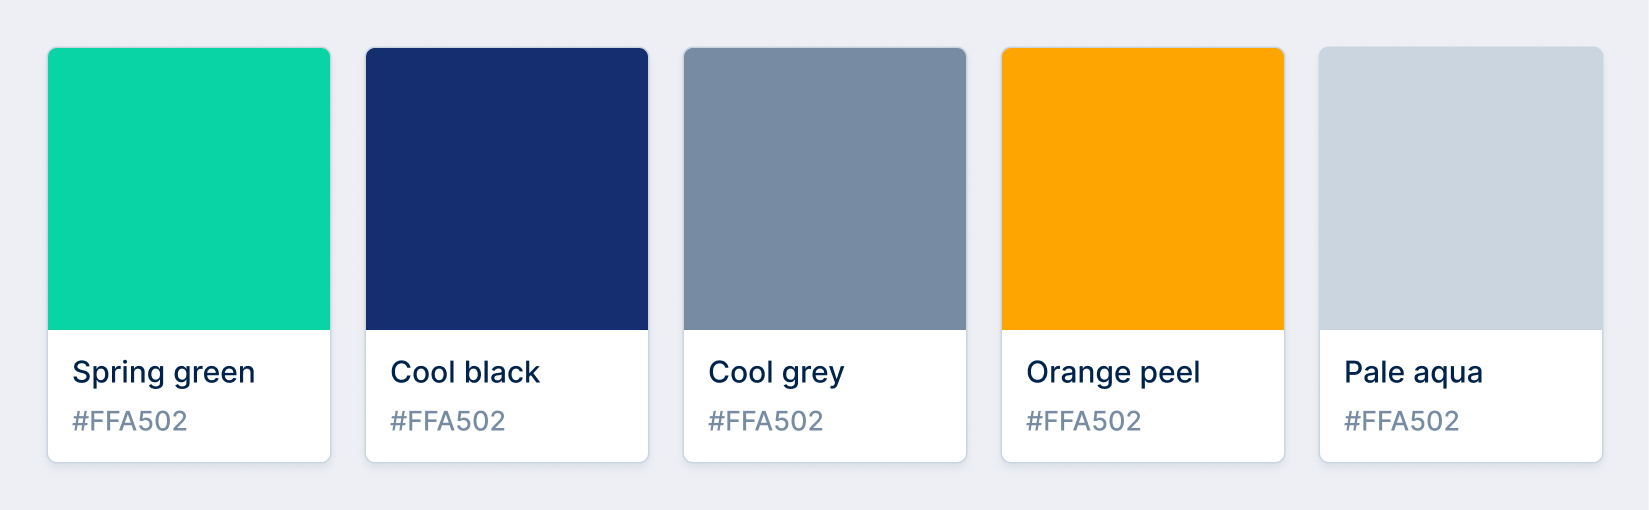The width and height of the screenshot is (1649, 510).
Task: Click the "Spring green" name label
Action: click(x=164, y=372)
